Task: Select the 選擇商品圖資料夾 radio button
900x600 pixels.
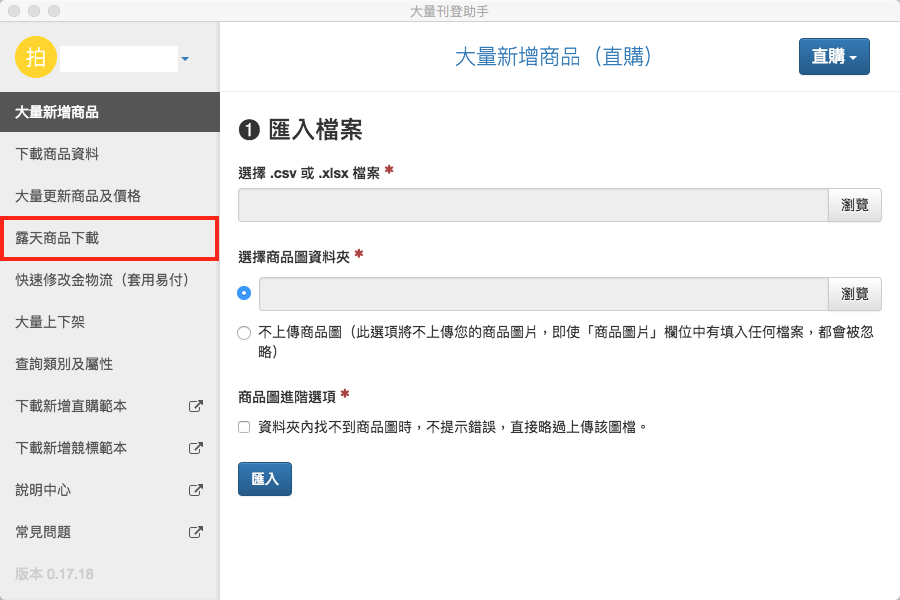Action: click(x=245, y=294)
